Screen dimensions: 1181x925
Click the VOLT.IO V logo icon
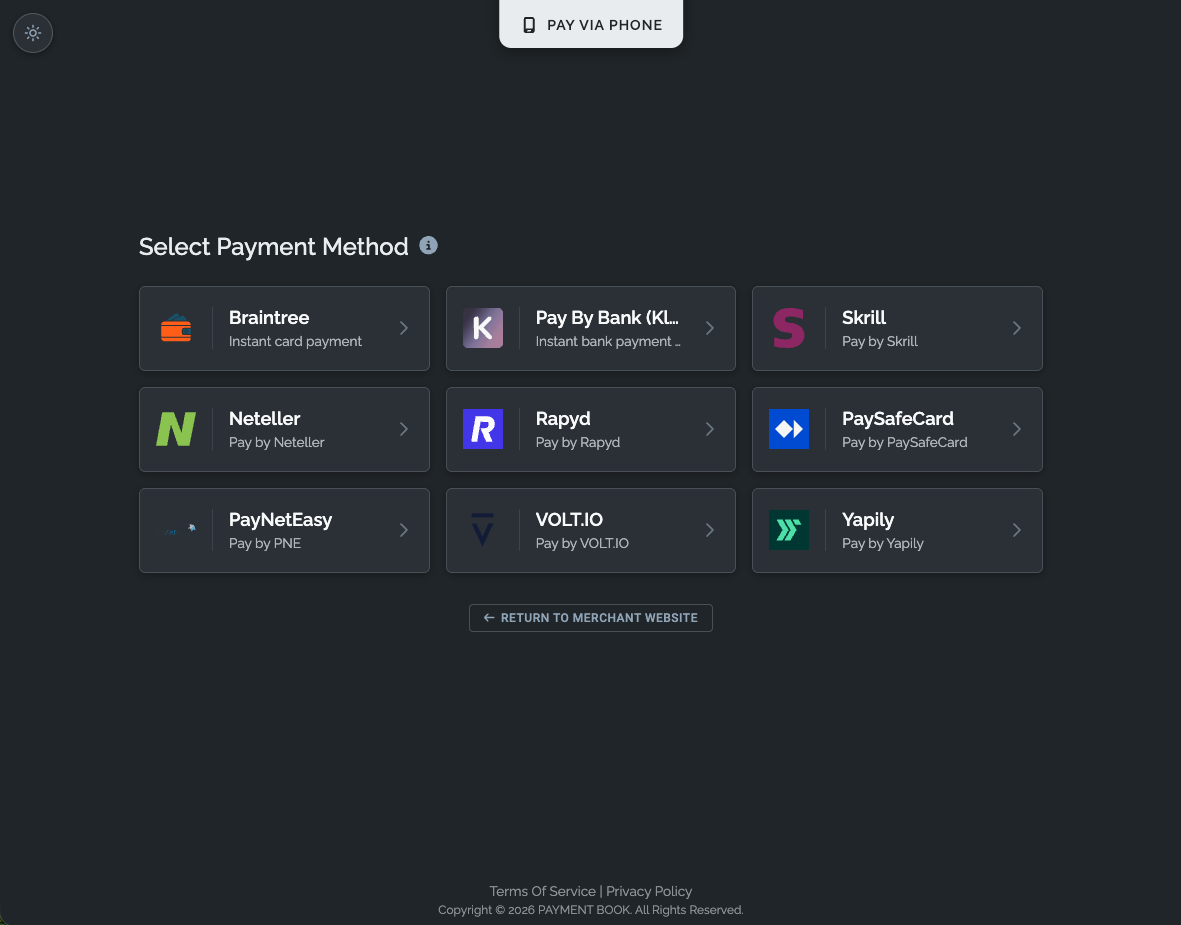[x=483, y=530]
